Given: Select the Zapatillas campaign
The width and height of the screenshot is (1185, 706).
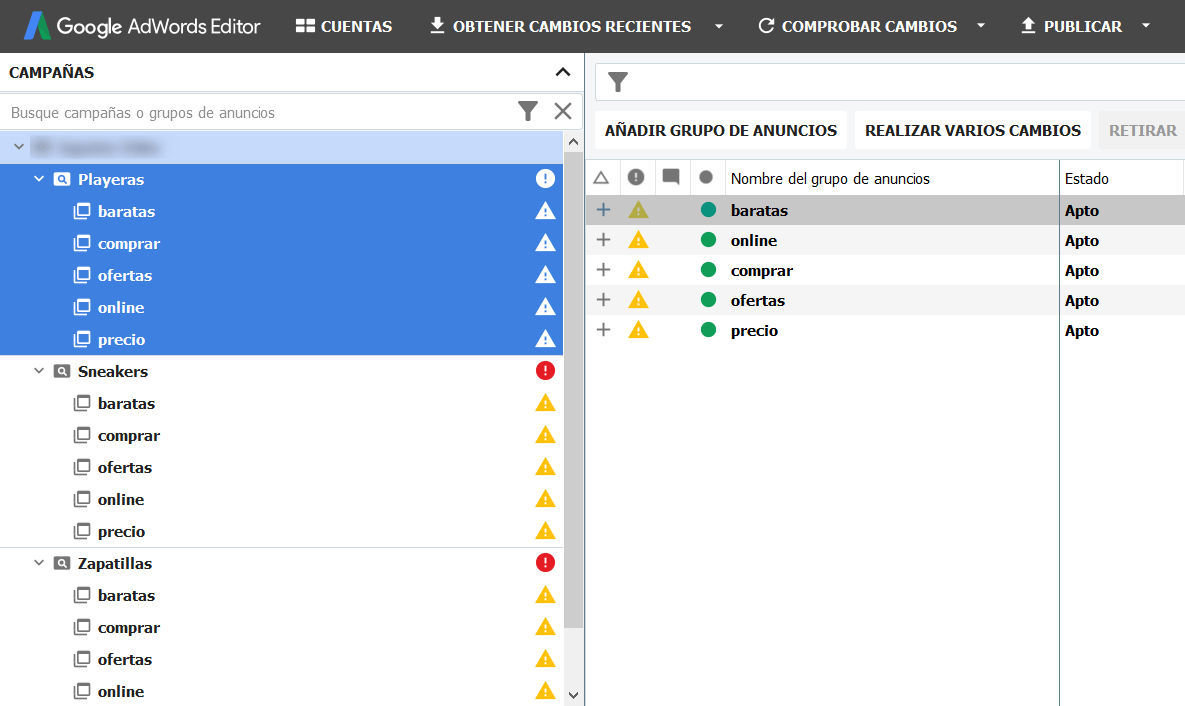Looking at the screenshot, I should coord(115,564).
